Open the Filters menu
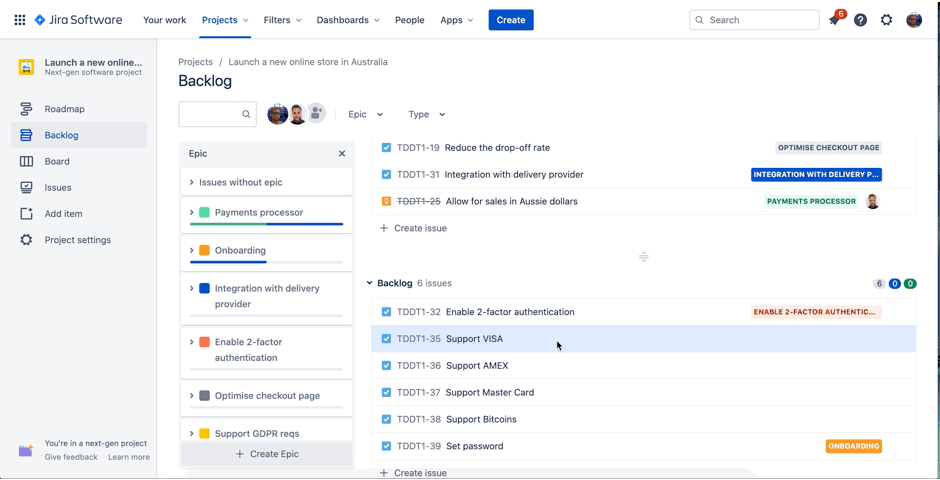The height and width of the screenshot is (480, 940). click(x=282, y=20)
